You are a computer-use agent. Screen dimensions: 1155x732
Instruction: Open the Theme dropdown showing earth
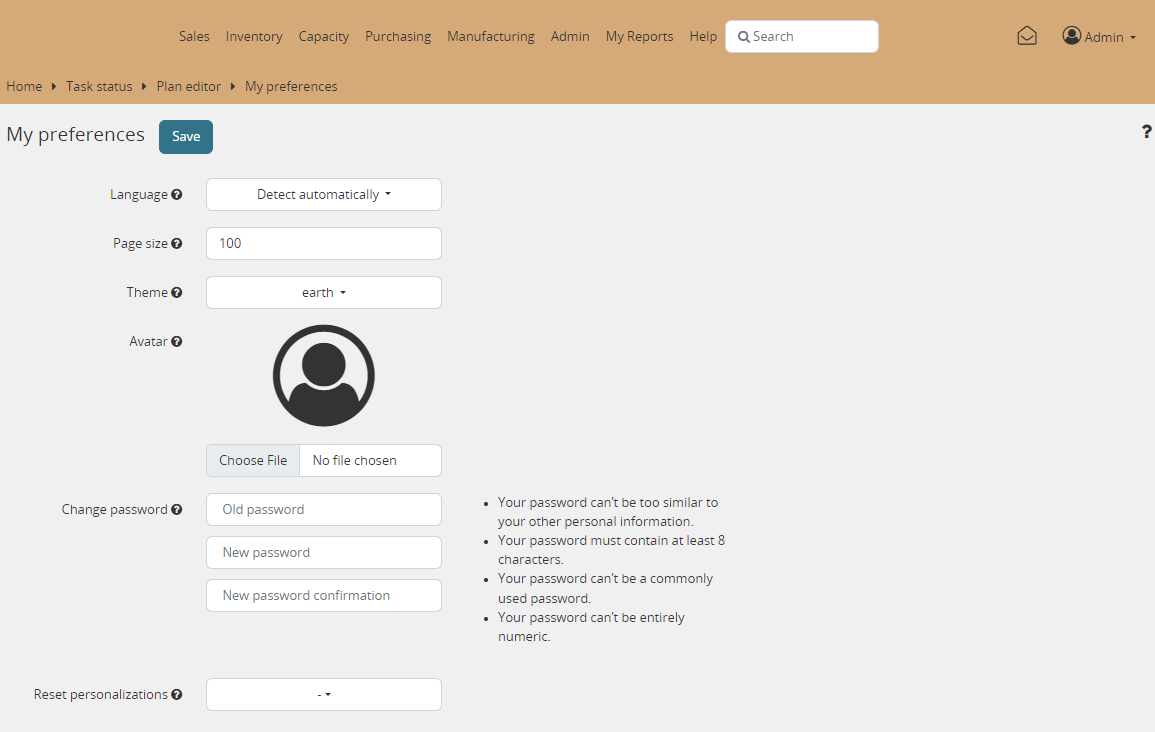tap(323, 293)
